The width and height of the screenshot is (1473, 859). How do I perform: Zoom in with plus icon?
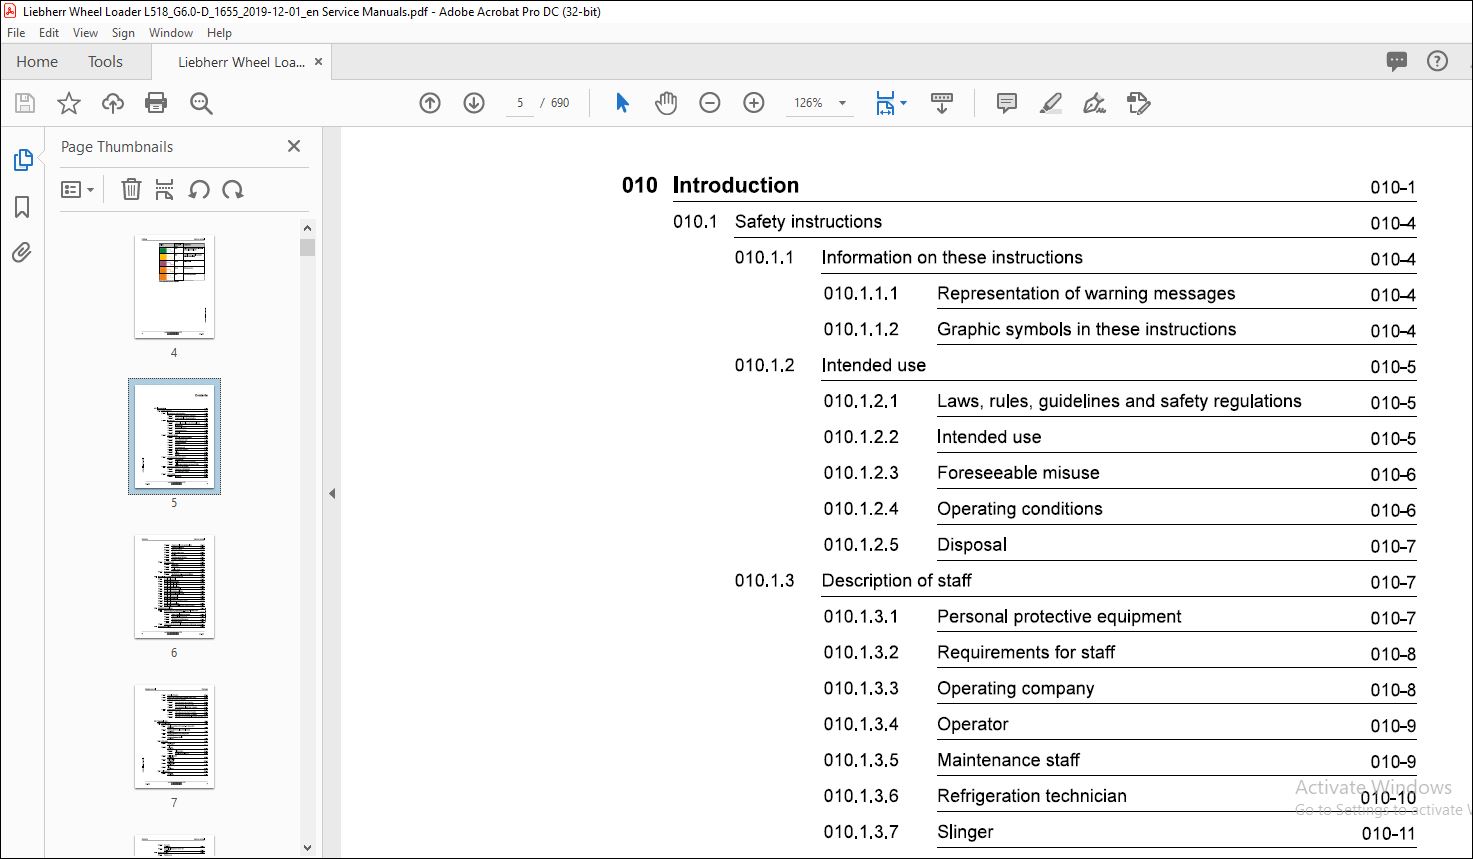(754, 103)
